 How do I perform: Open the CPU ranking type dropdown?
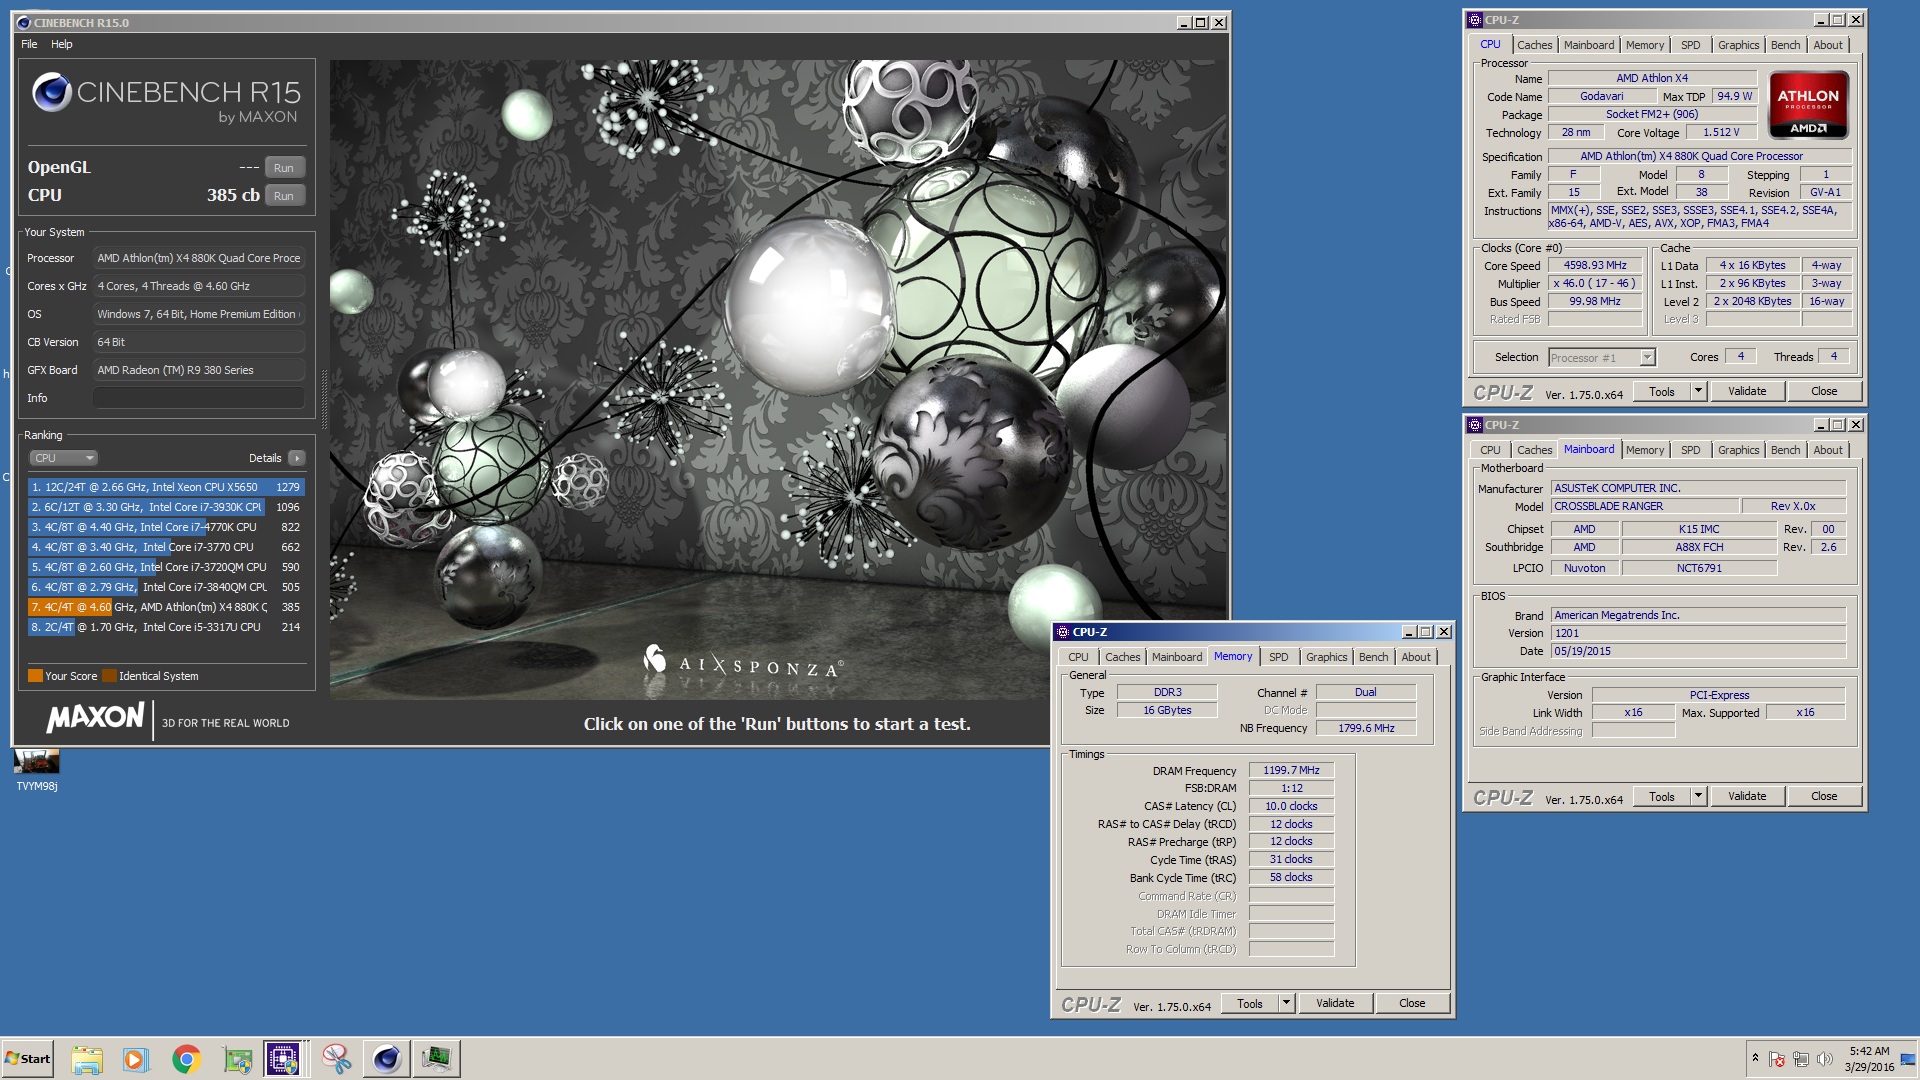[x=63, y=458]
